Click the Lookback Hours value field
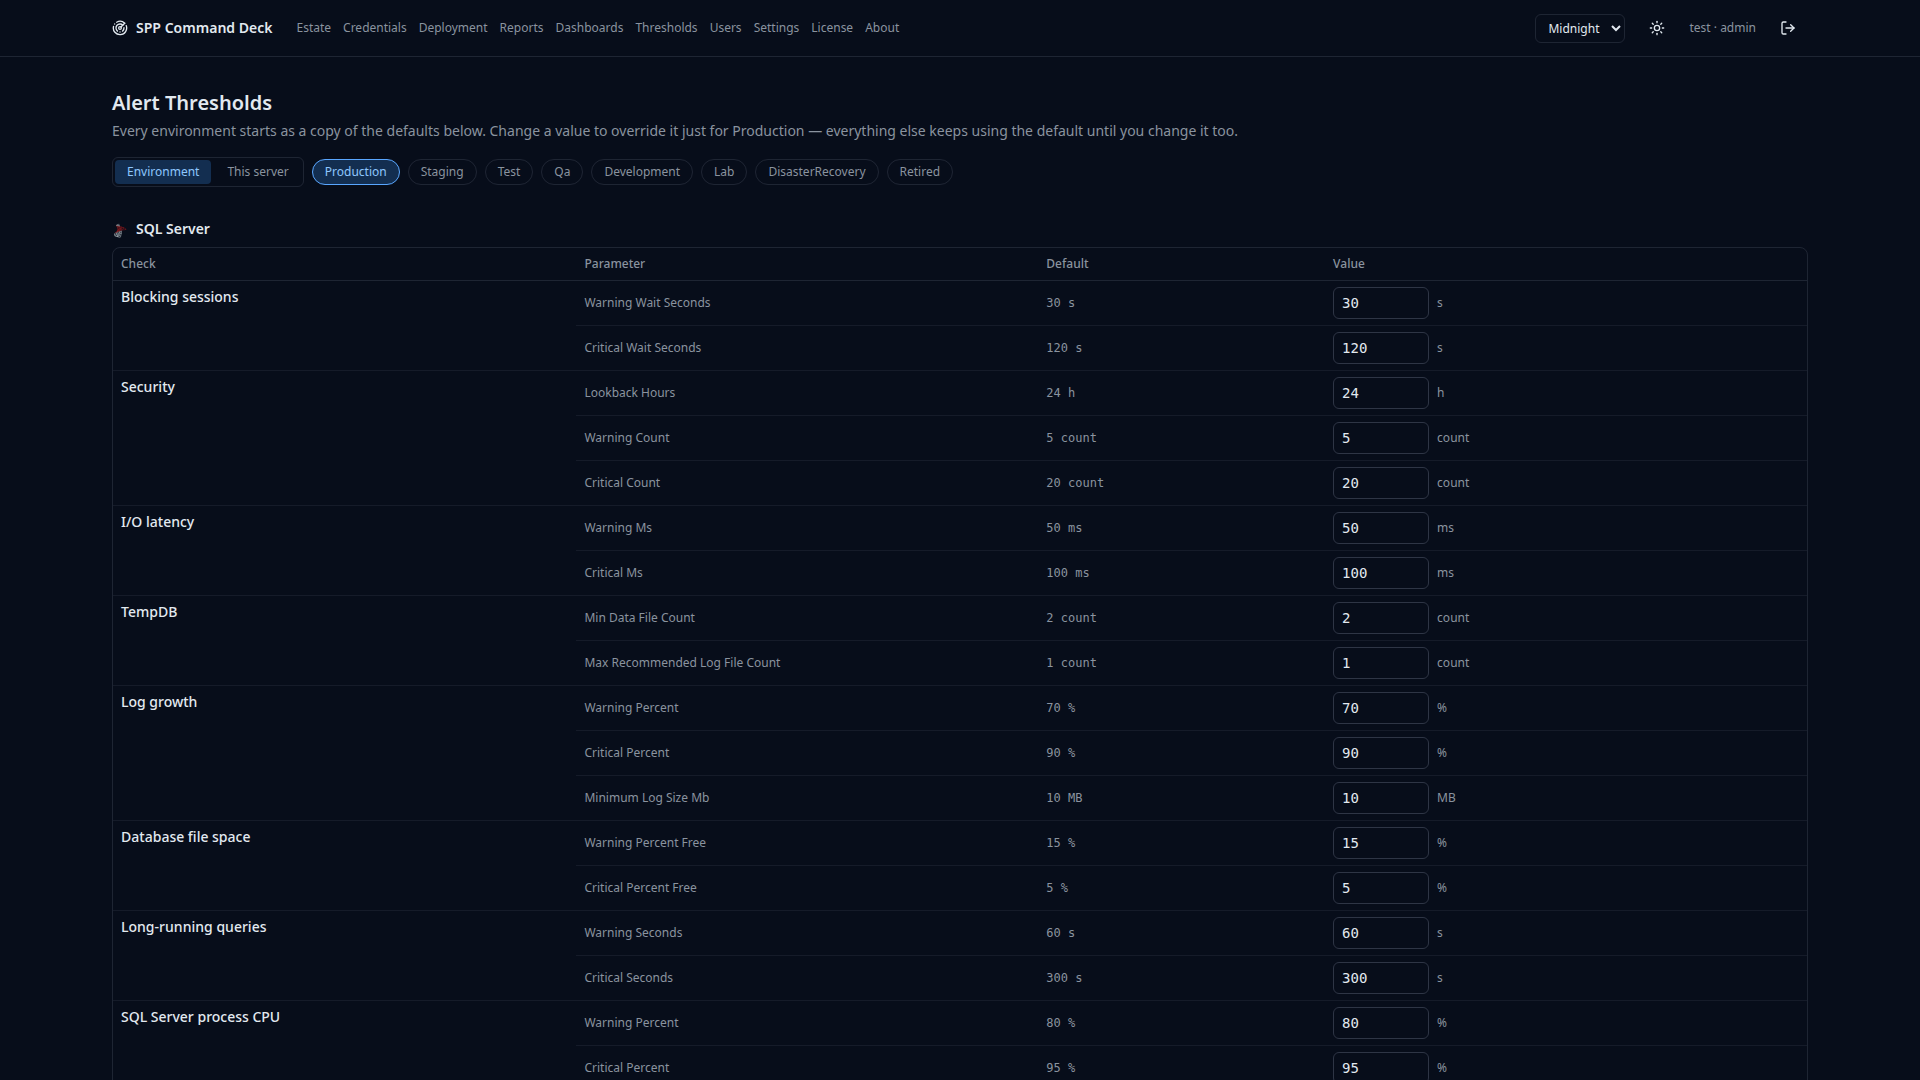 [1380, 393]
